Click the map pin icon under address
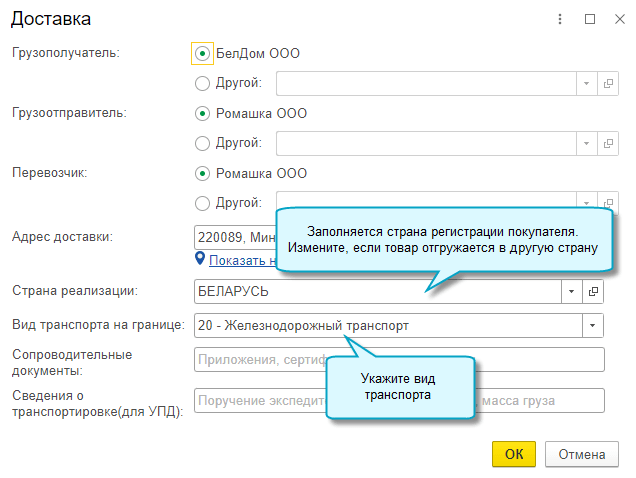 200,260
